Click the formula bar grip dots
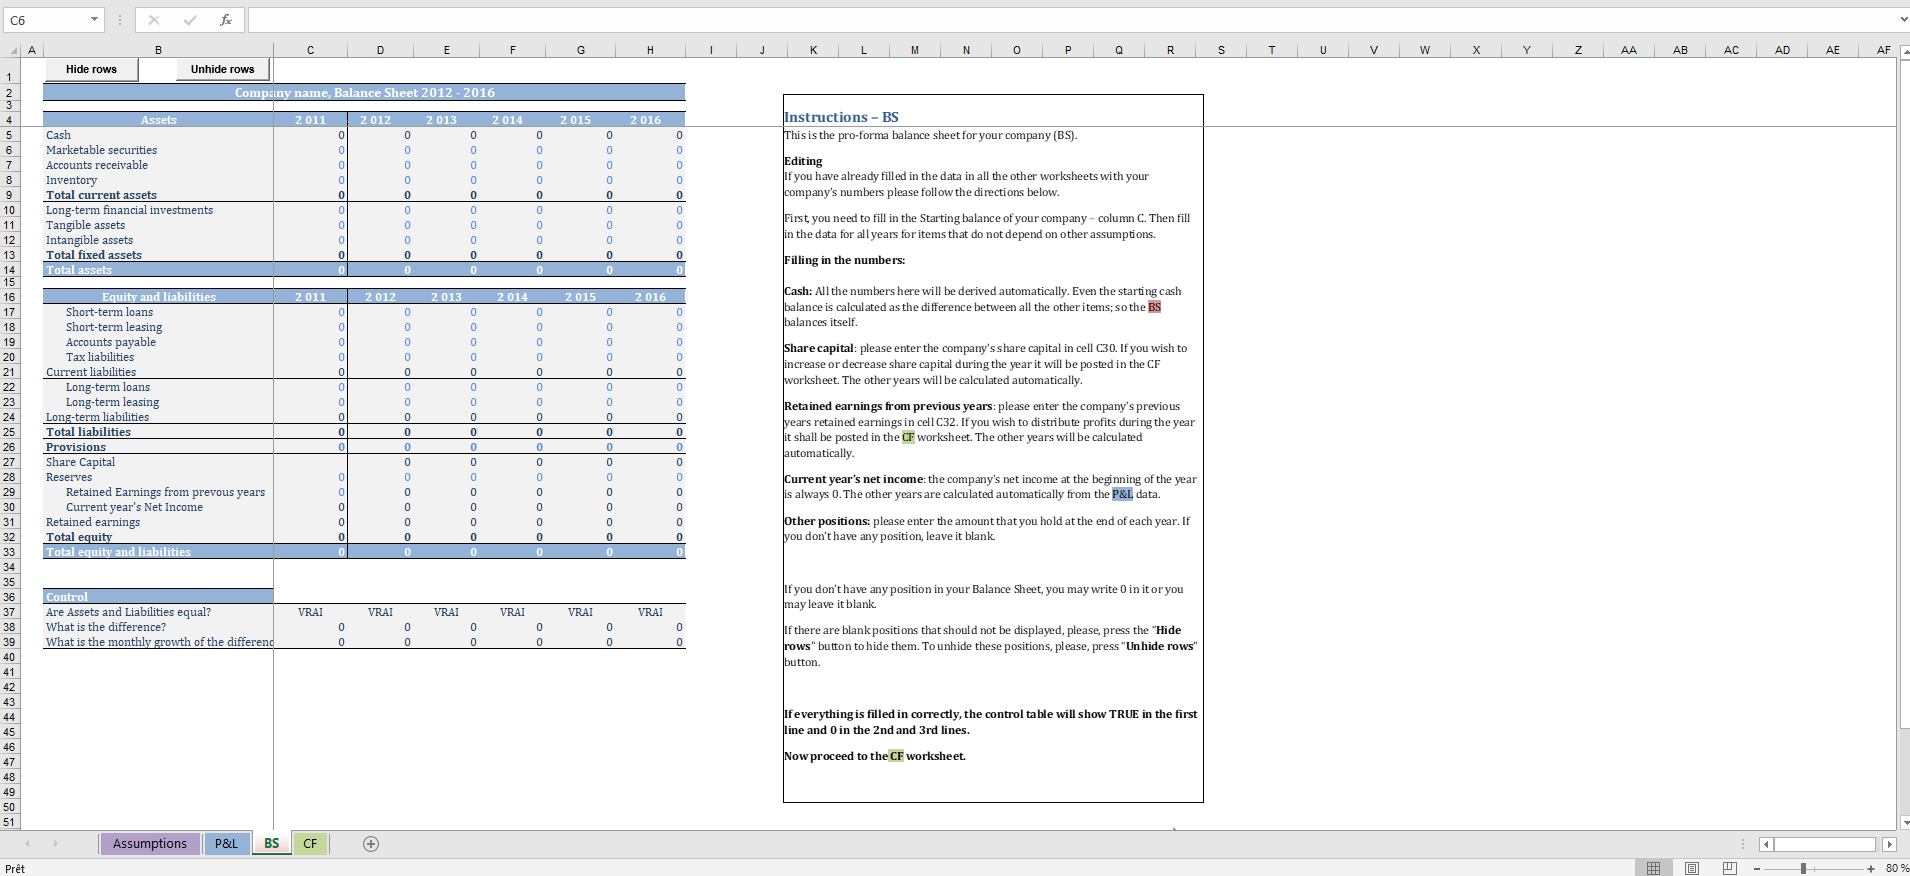Viewport: 1910px width, 876px height. tap(120, 20)
